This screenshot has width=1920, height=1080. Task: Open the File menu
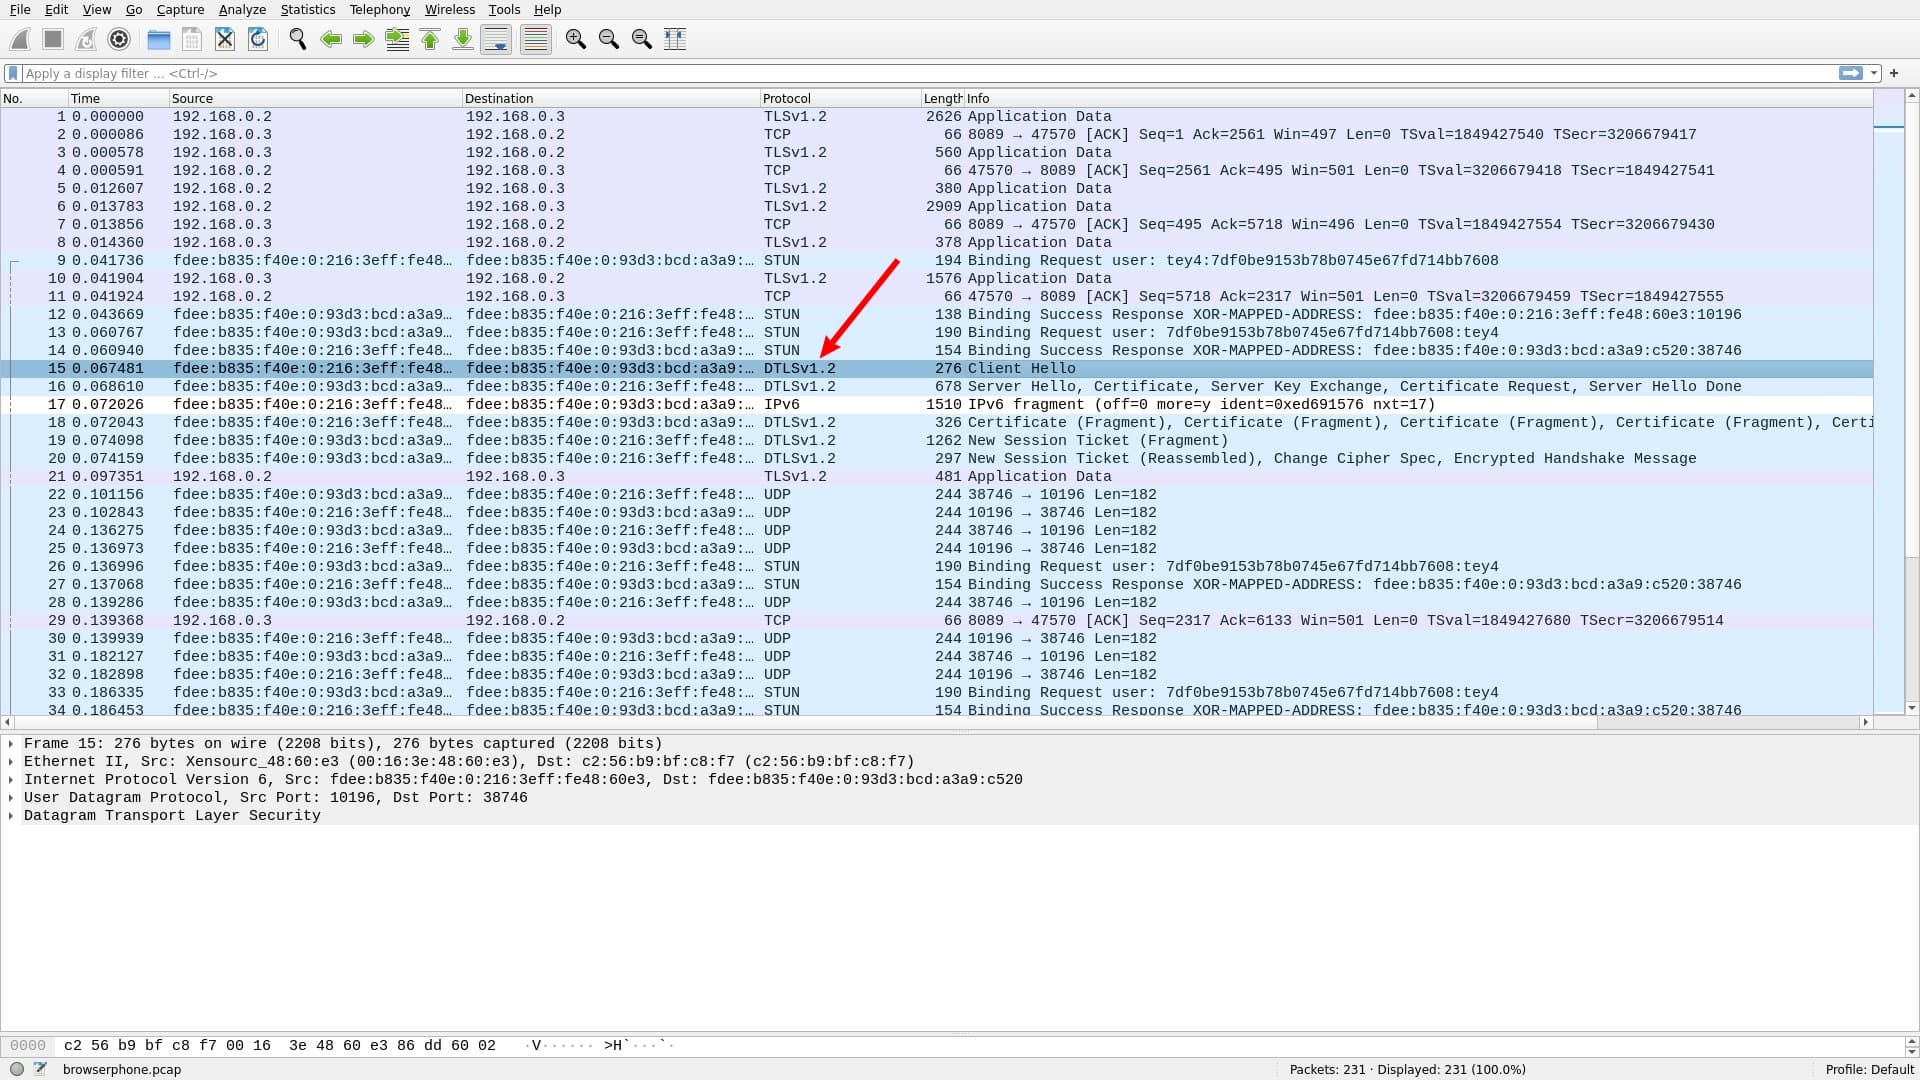click(20, 9)
